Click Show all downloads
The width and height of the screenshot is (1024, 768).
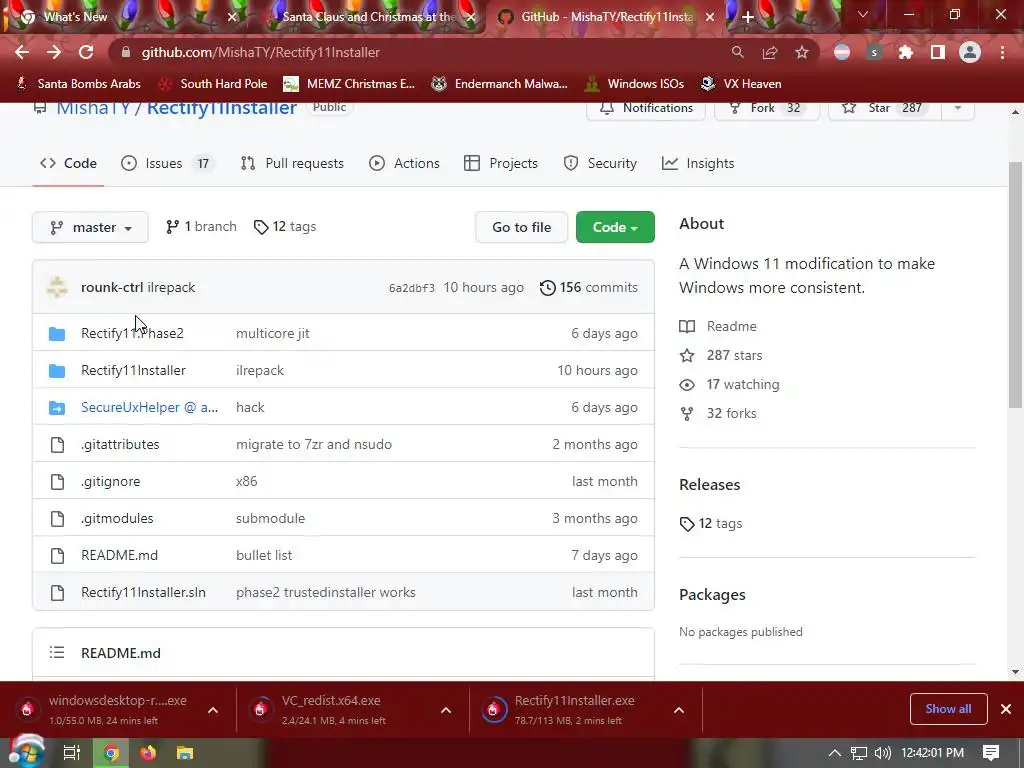coord(948,709)
